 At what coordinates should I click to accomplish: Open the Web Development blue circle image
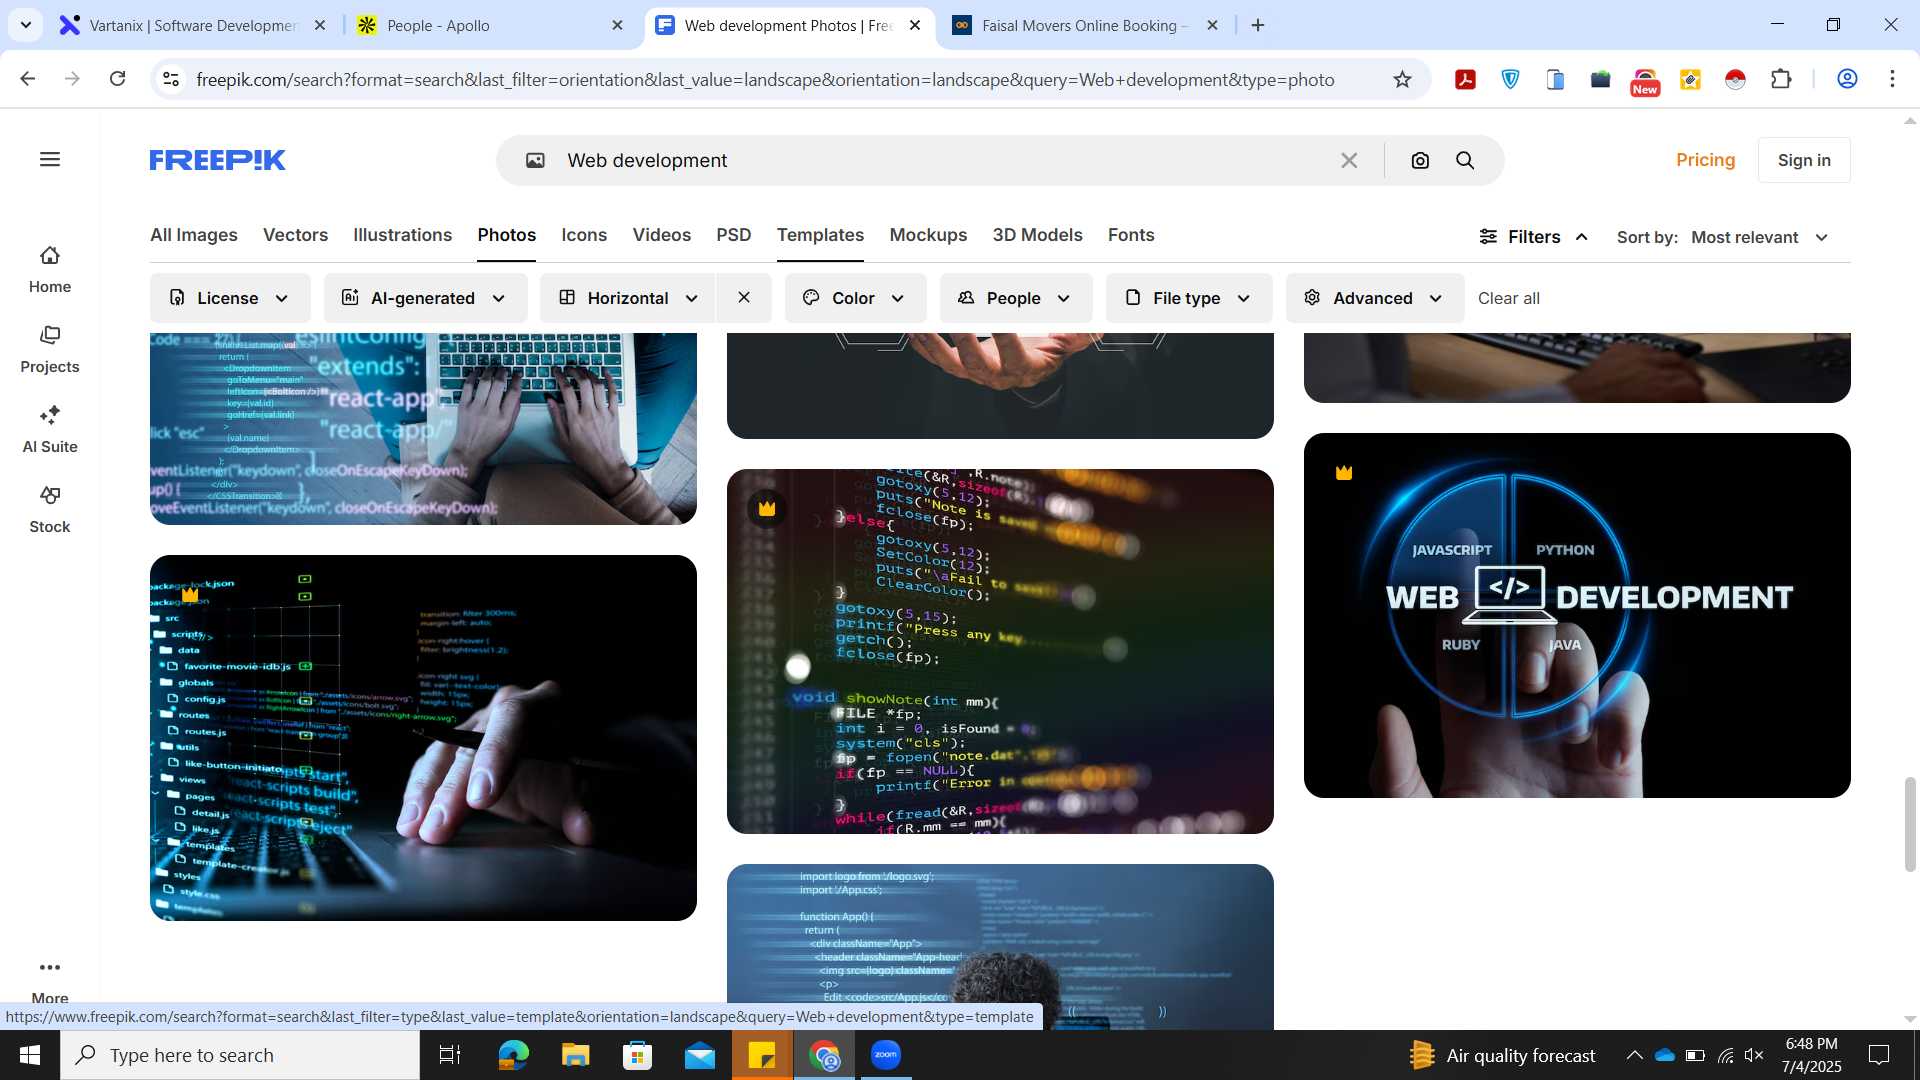1577,615
